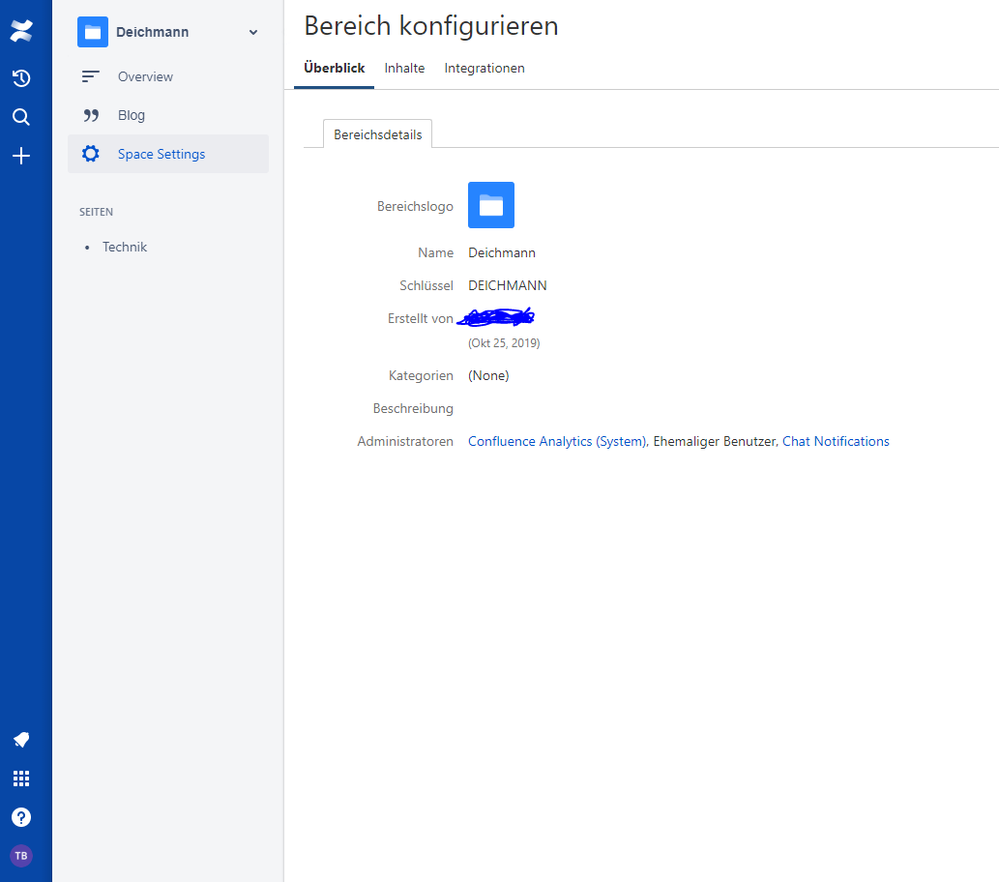999x882 pixels.
Task: Click the Space Settings gear icon
Action: click(90, 154)
